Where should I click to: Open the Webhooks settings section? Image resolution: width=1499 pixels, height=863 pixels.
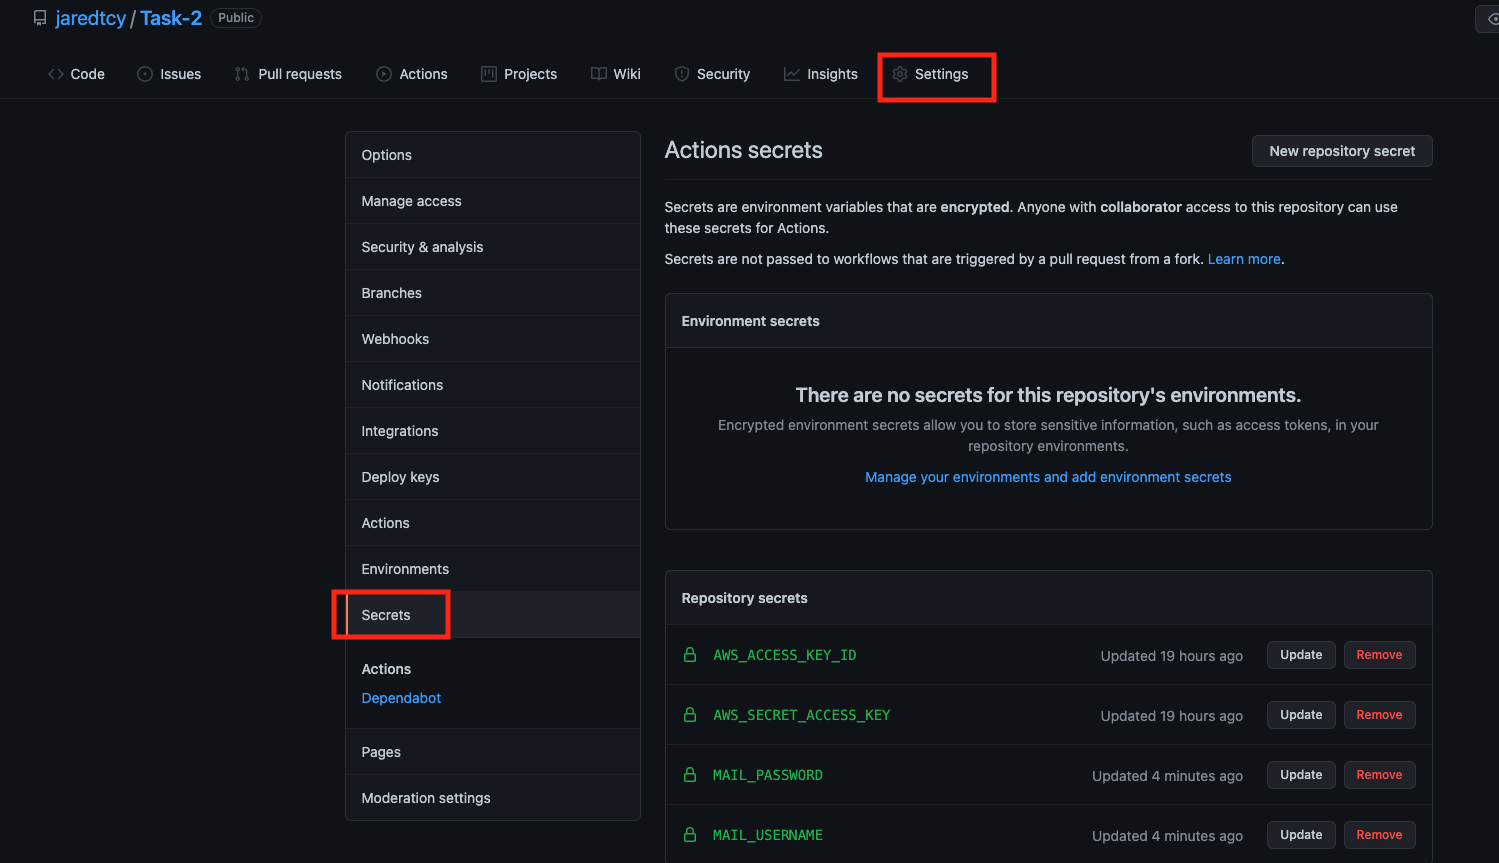coord(395,338)
